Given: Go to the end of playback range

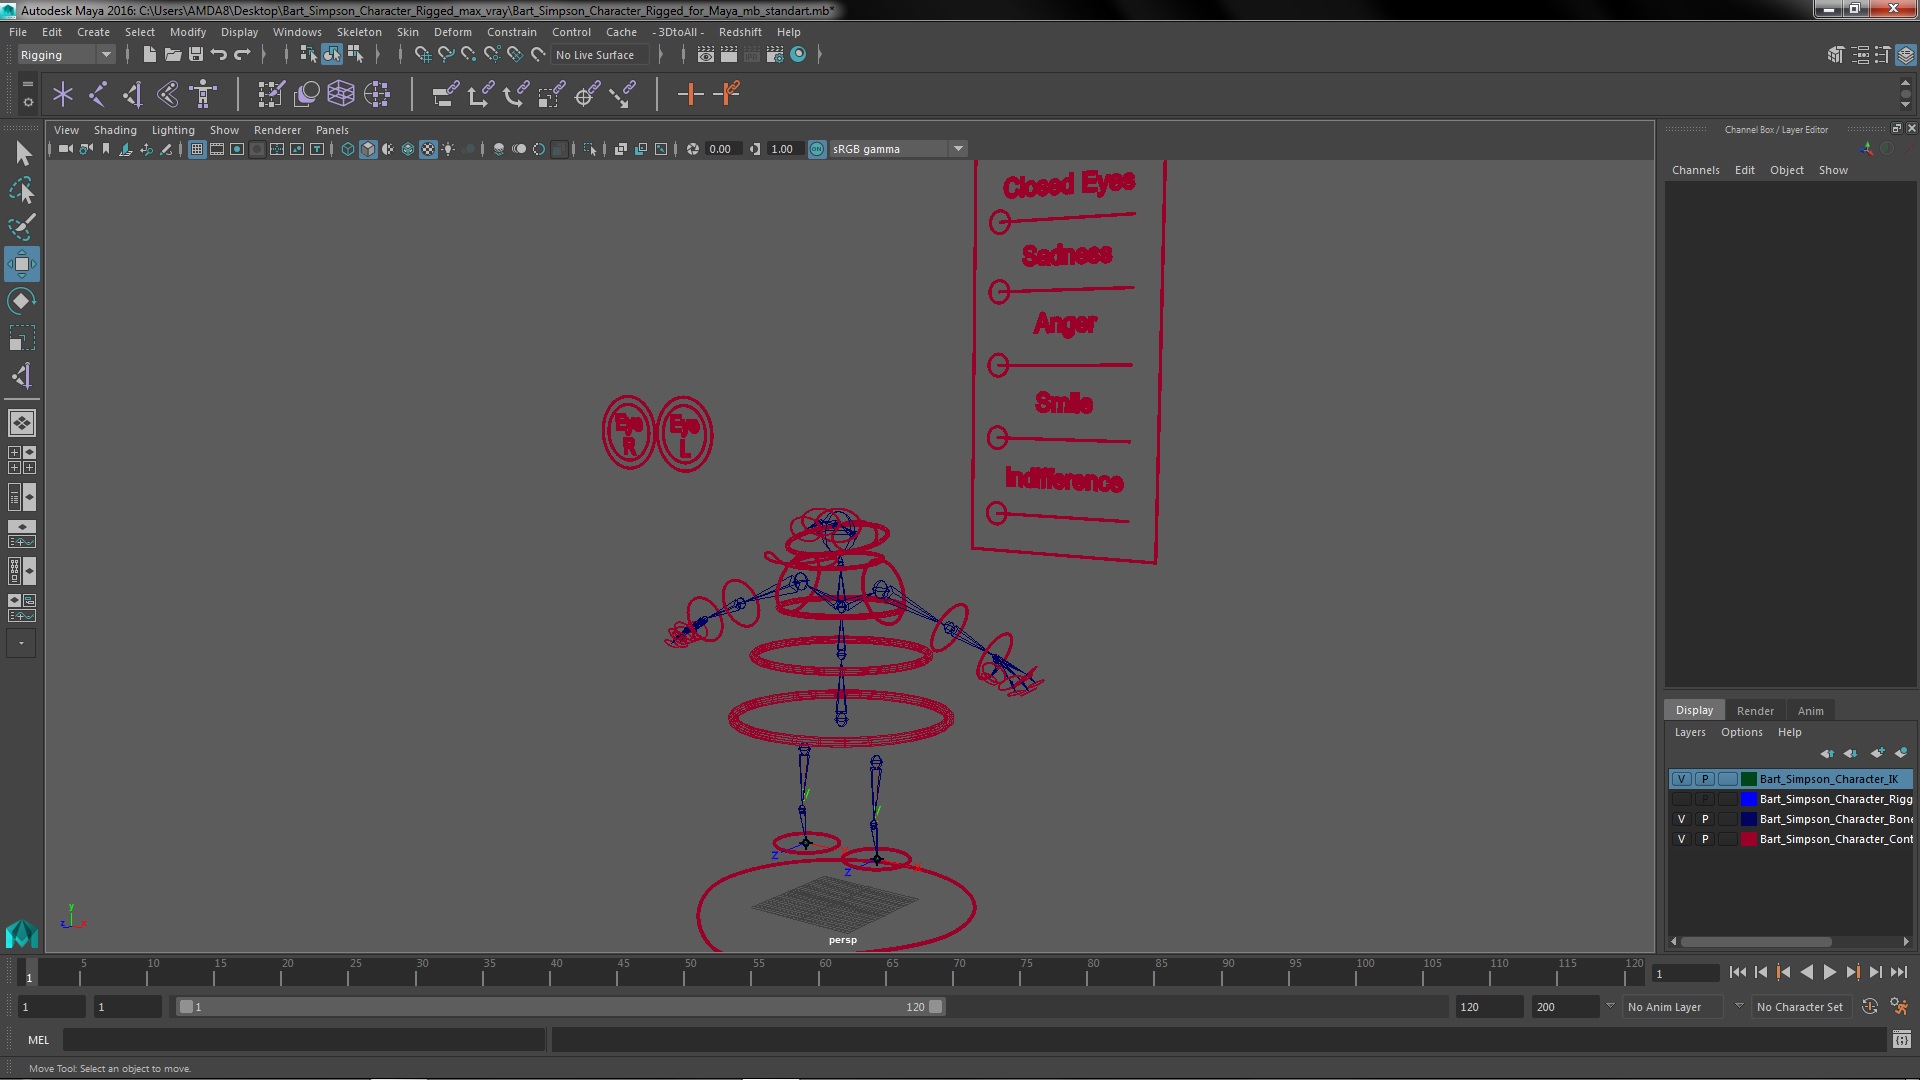Looking at the screenshot, I should 1899,972.
